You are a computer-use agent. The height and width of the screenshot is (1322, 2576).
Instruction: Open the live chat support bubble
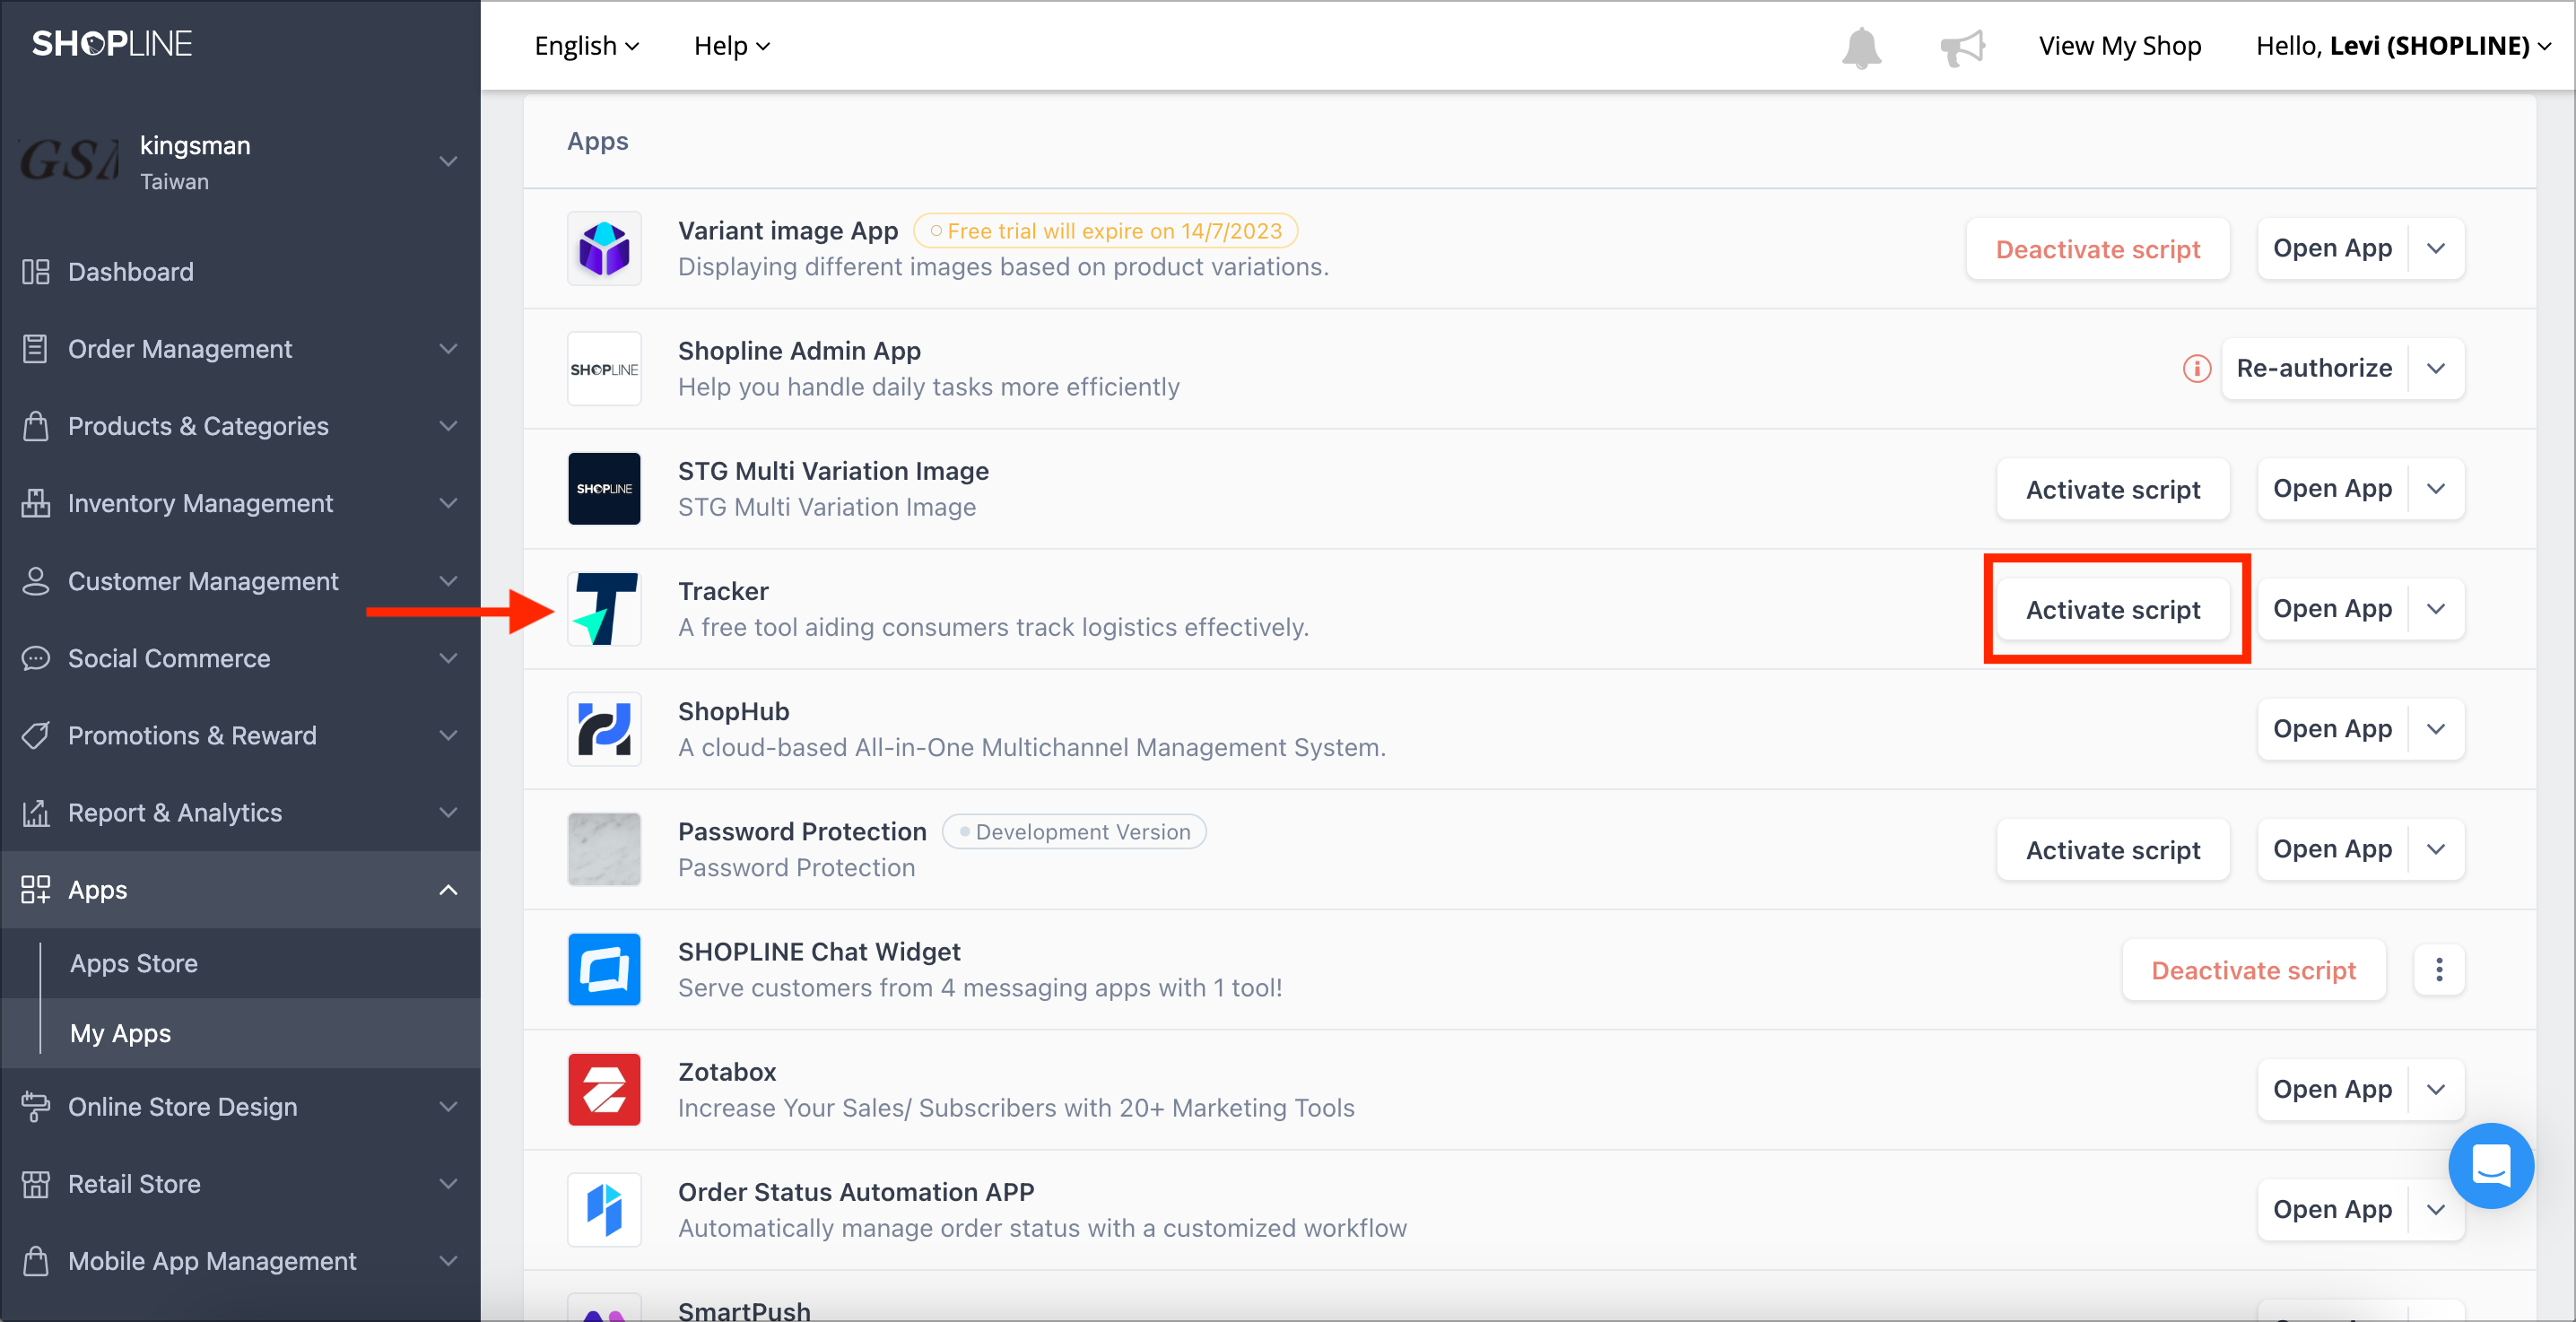point(2490,1165)
